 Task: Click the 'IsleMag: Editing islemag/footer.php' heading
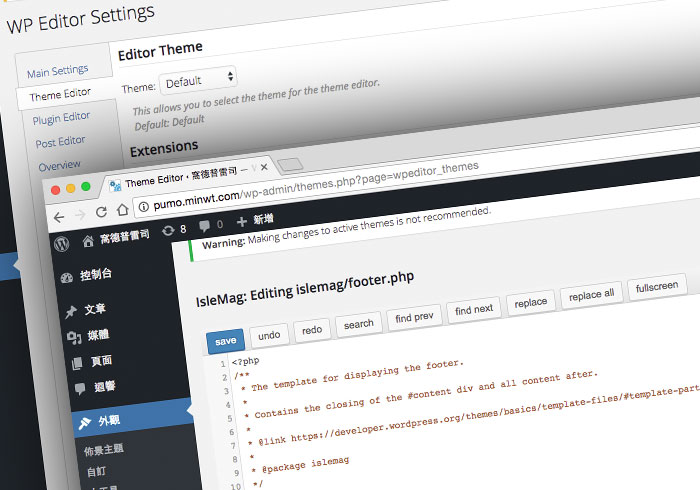pyautogui.click(x=305, y=289)
